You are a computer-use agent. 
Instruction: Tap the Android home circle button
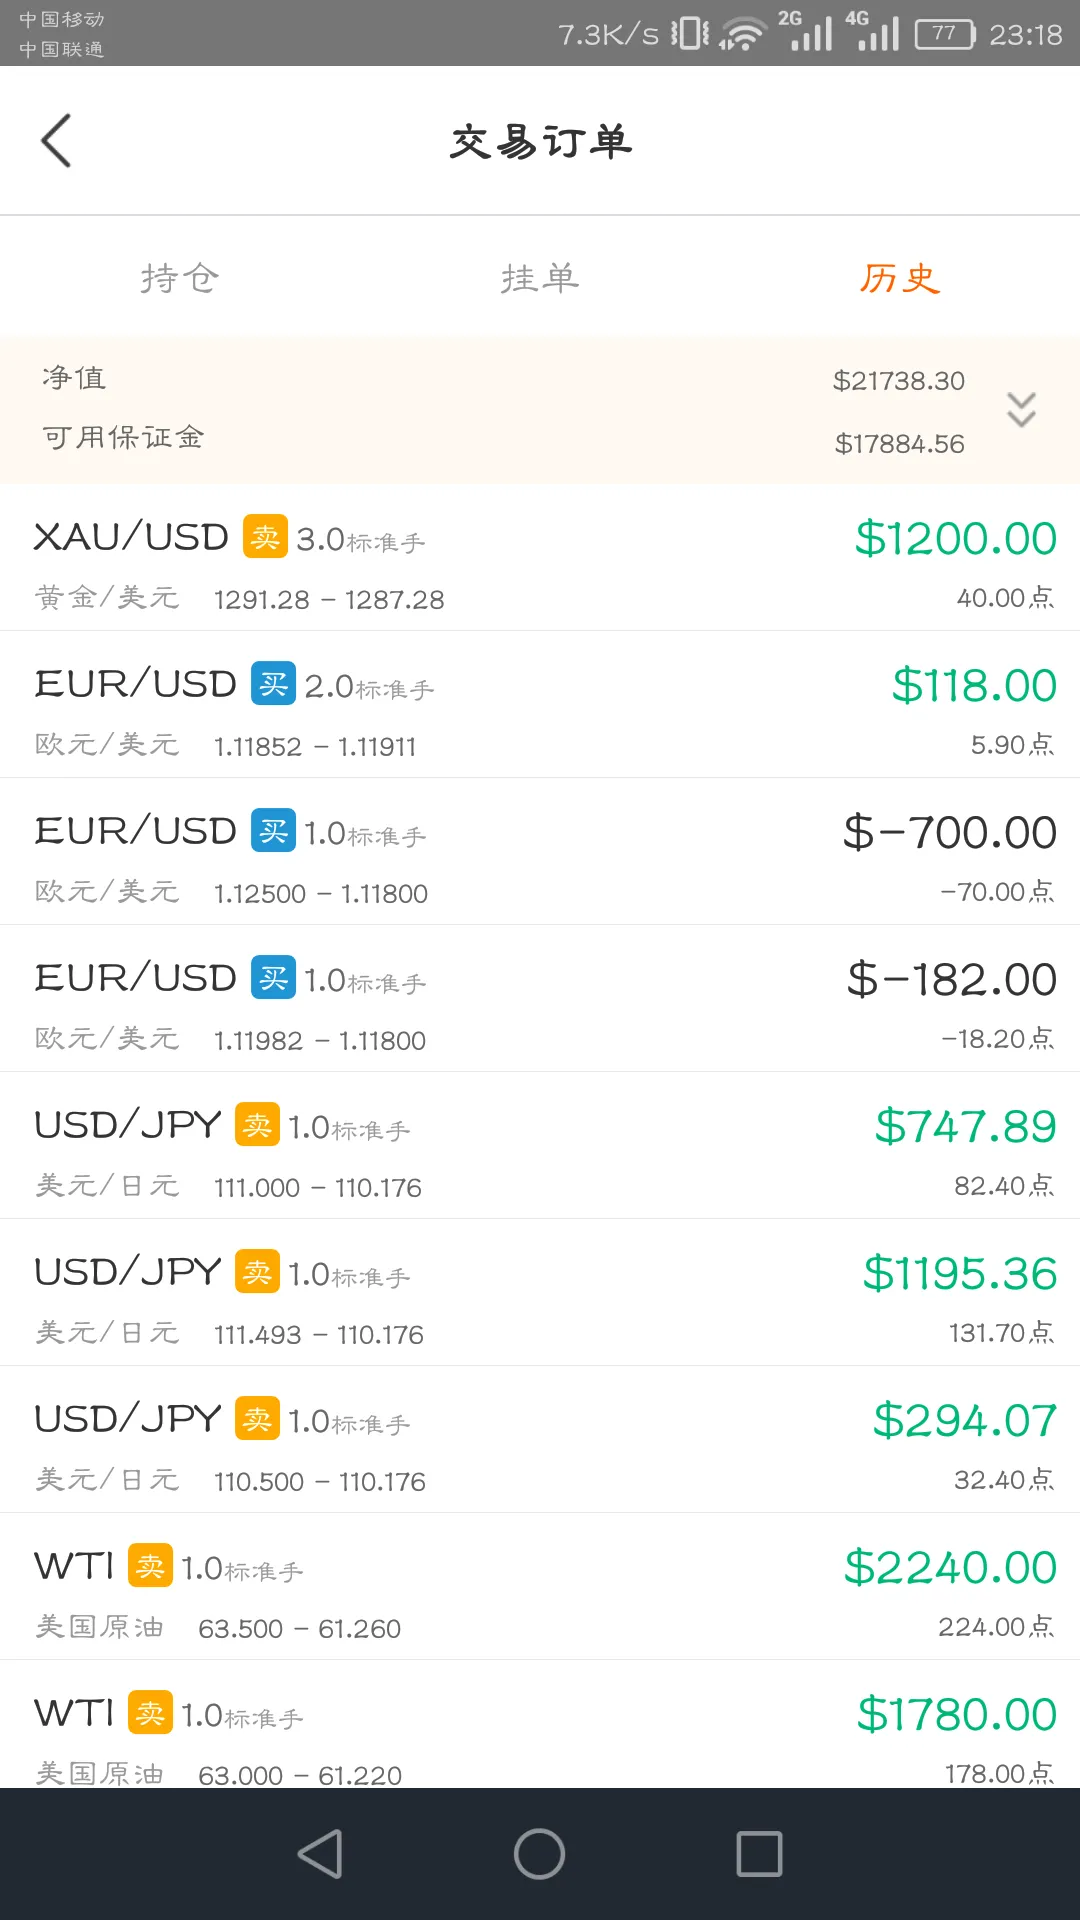click(x=540, y=1854)
